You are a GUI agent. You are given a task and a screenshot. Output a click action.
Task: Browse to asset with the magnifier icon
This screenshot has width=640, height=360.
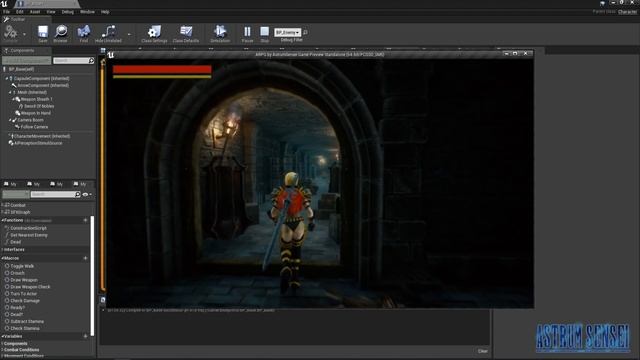click(x=60, y=33)
